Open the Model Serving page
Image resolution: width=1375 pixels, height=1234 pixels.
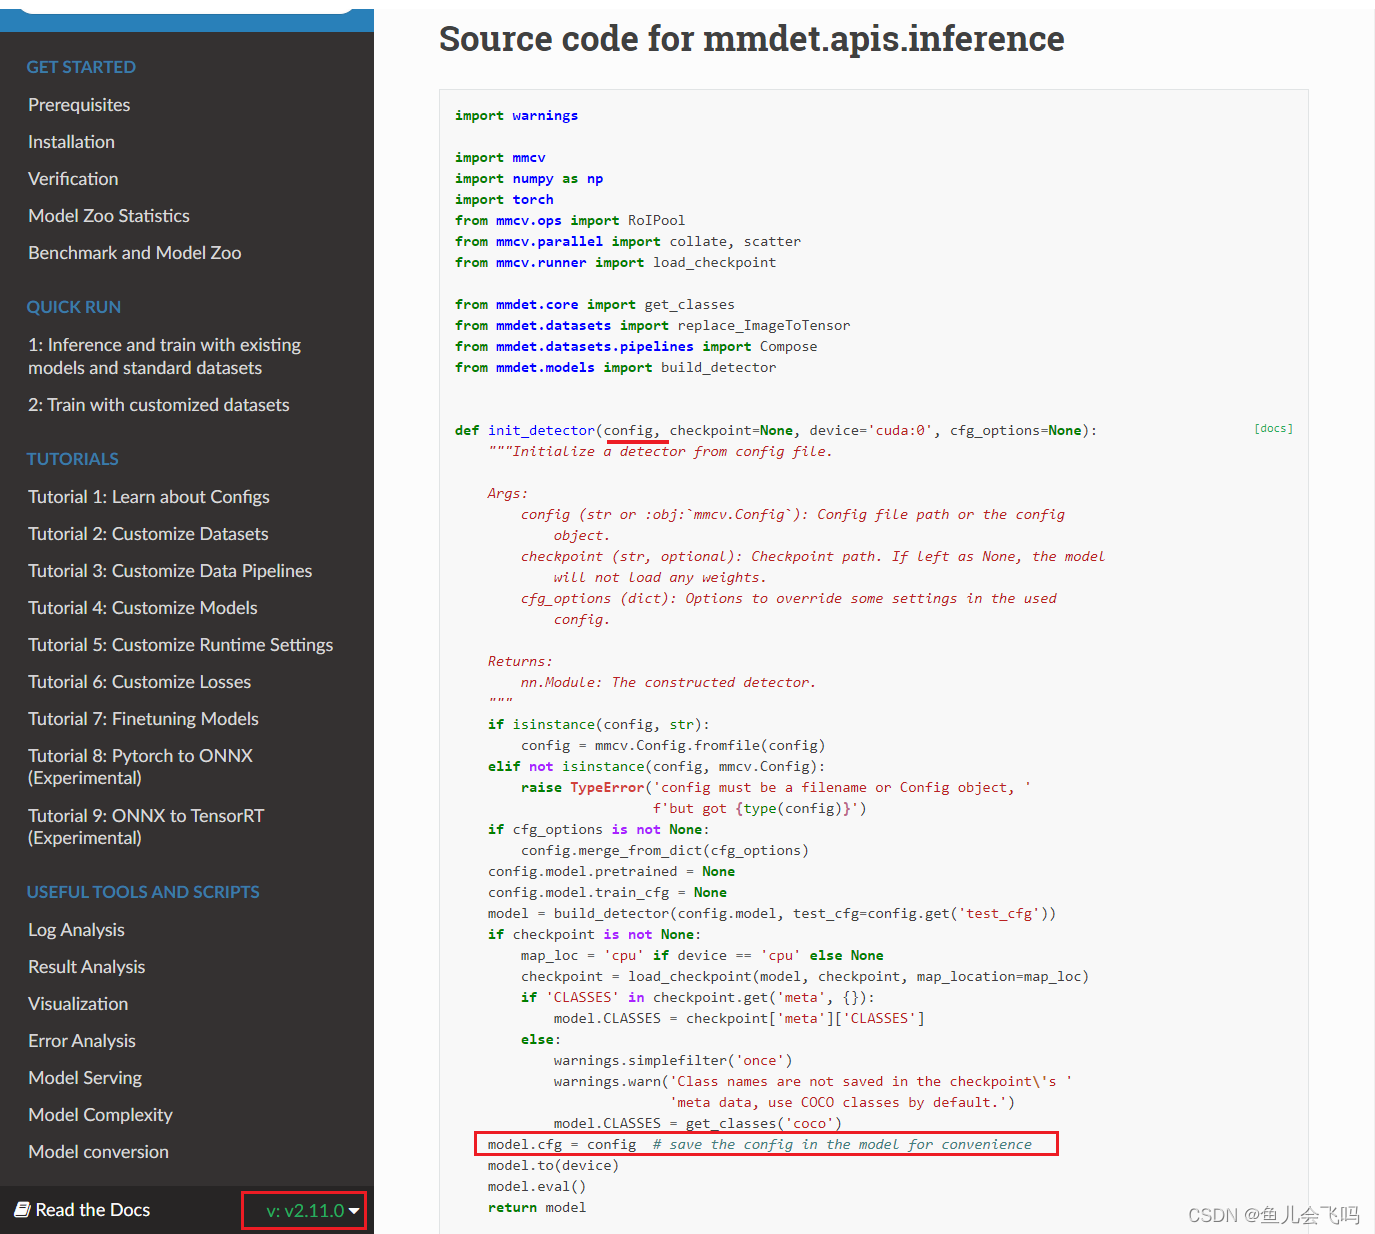point(84,1077)
